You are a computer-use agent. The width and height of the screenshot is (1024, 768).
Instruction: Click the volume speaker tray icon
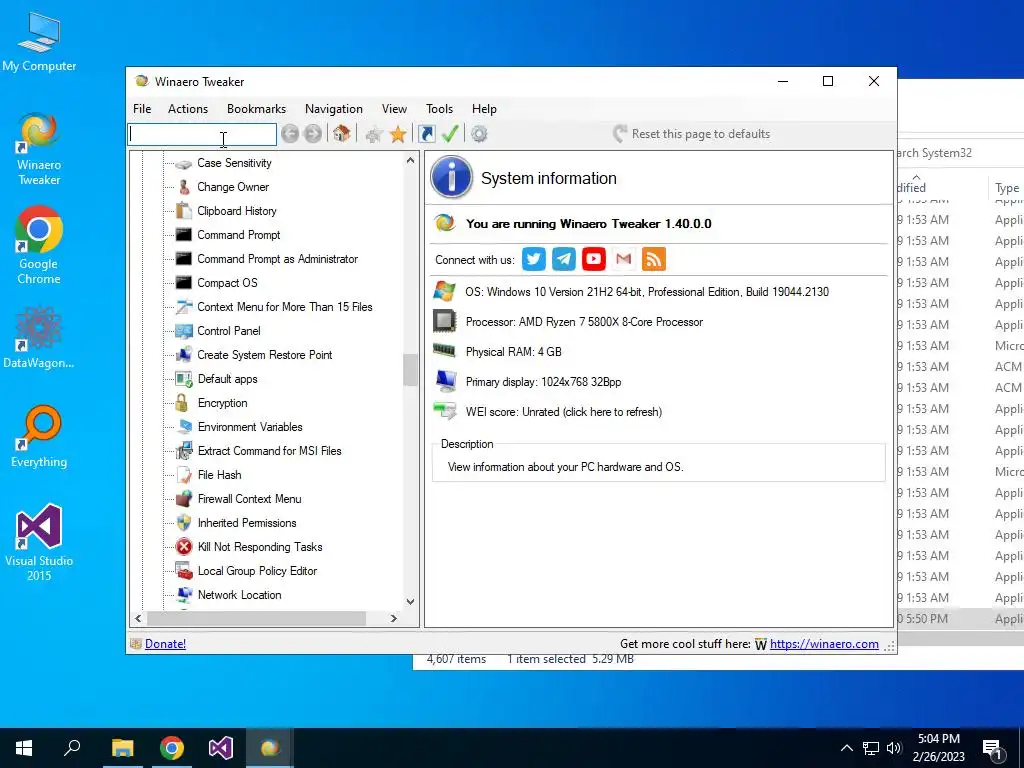click(894, 748)
